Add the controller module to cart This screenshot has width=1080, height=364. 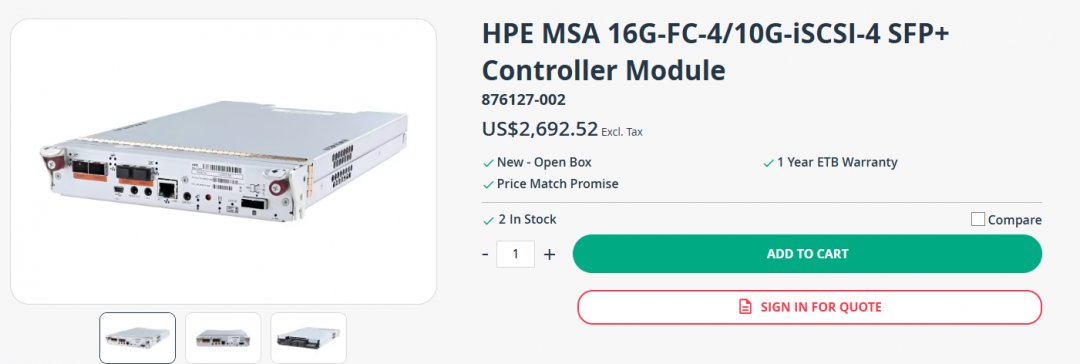[x=807, y=254]
